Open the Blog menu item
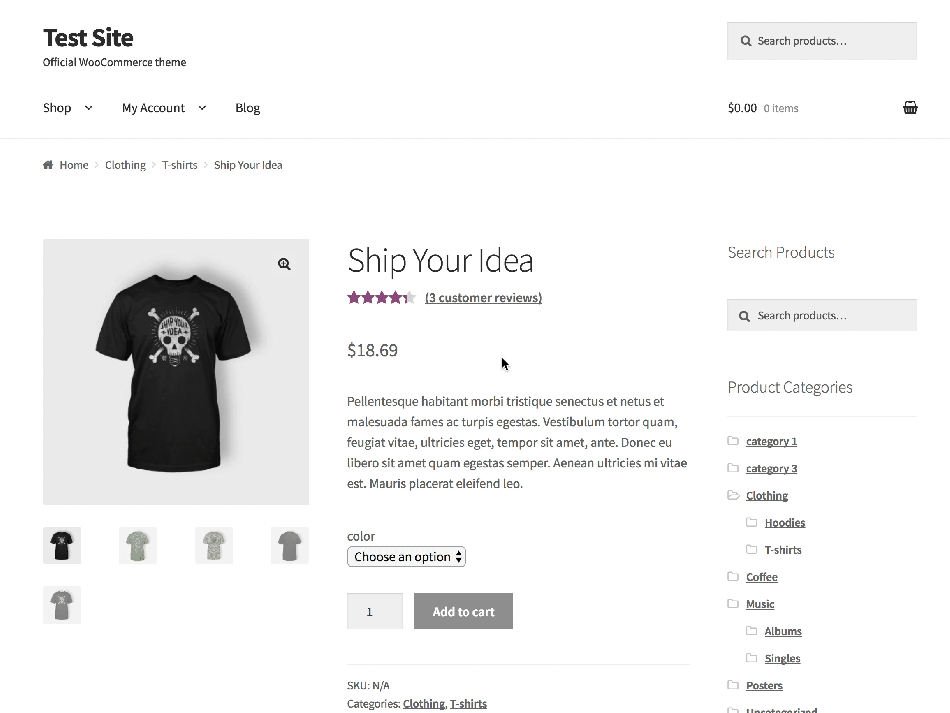The height and width of the screenshot is (713, 950). click(247, 108)
